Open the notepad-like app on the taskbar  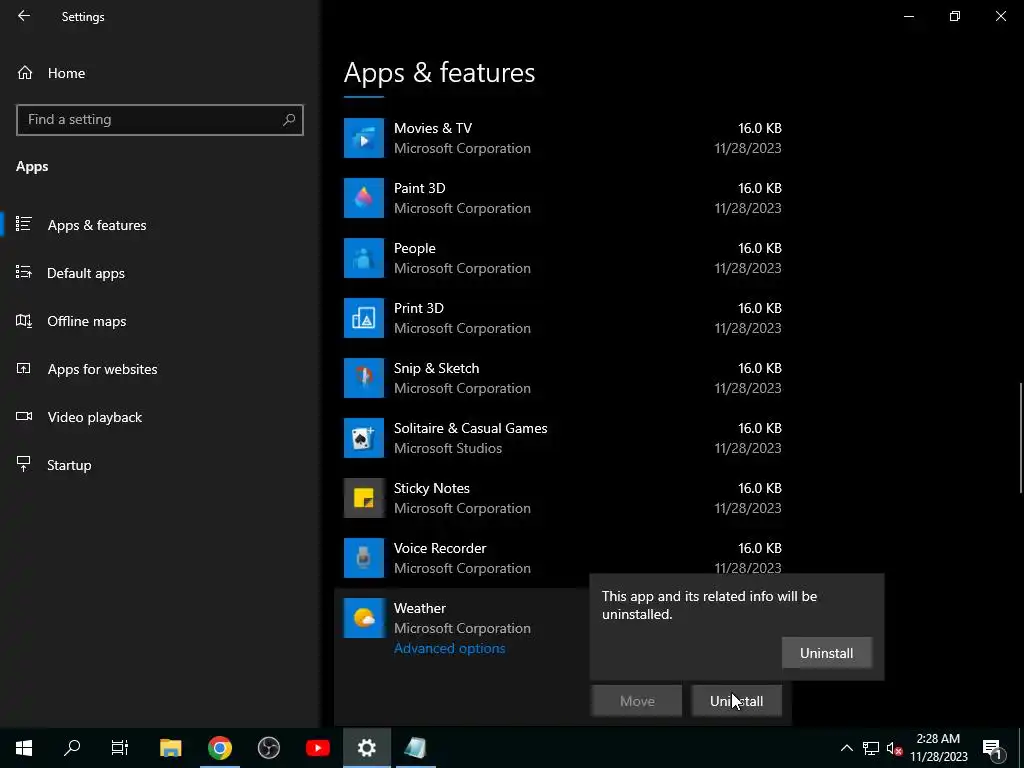point(415,748)
